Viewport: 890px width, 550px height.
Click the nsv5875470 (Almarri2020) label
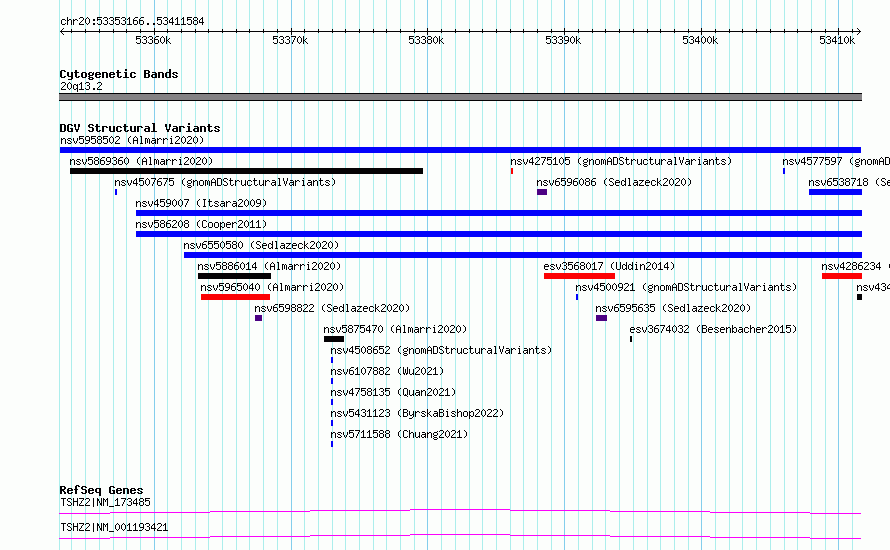pyautogui.click(x=395, y=329)
